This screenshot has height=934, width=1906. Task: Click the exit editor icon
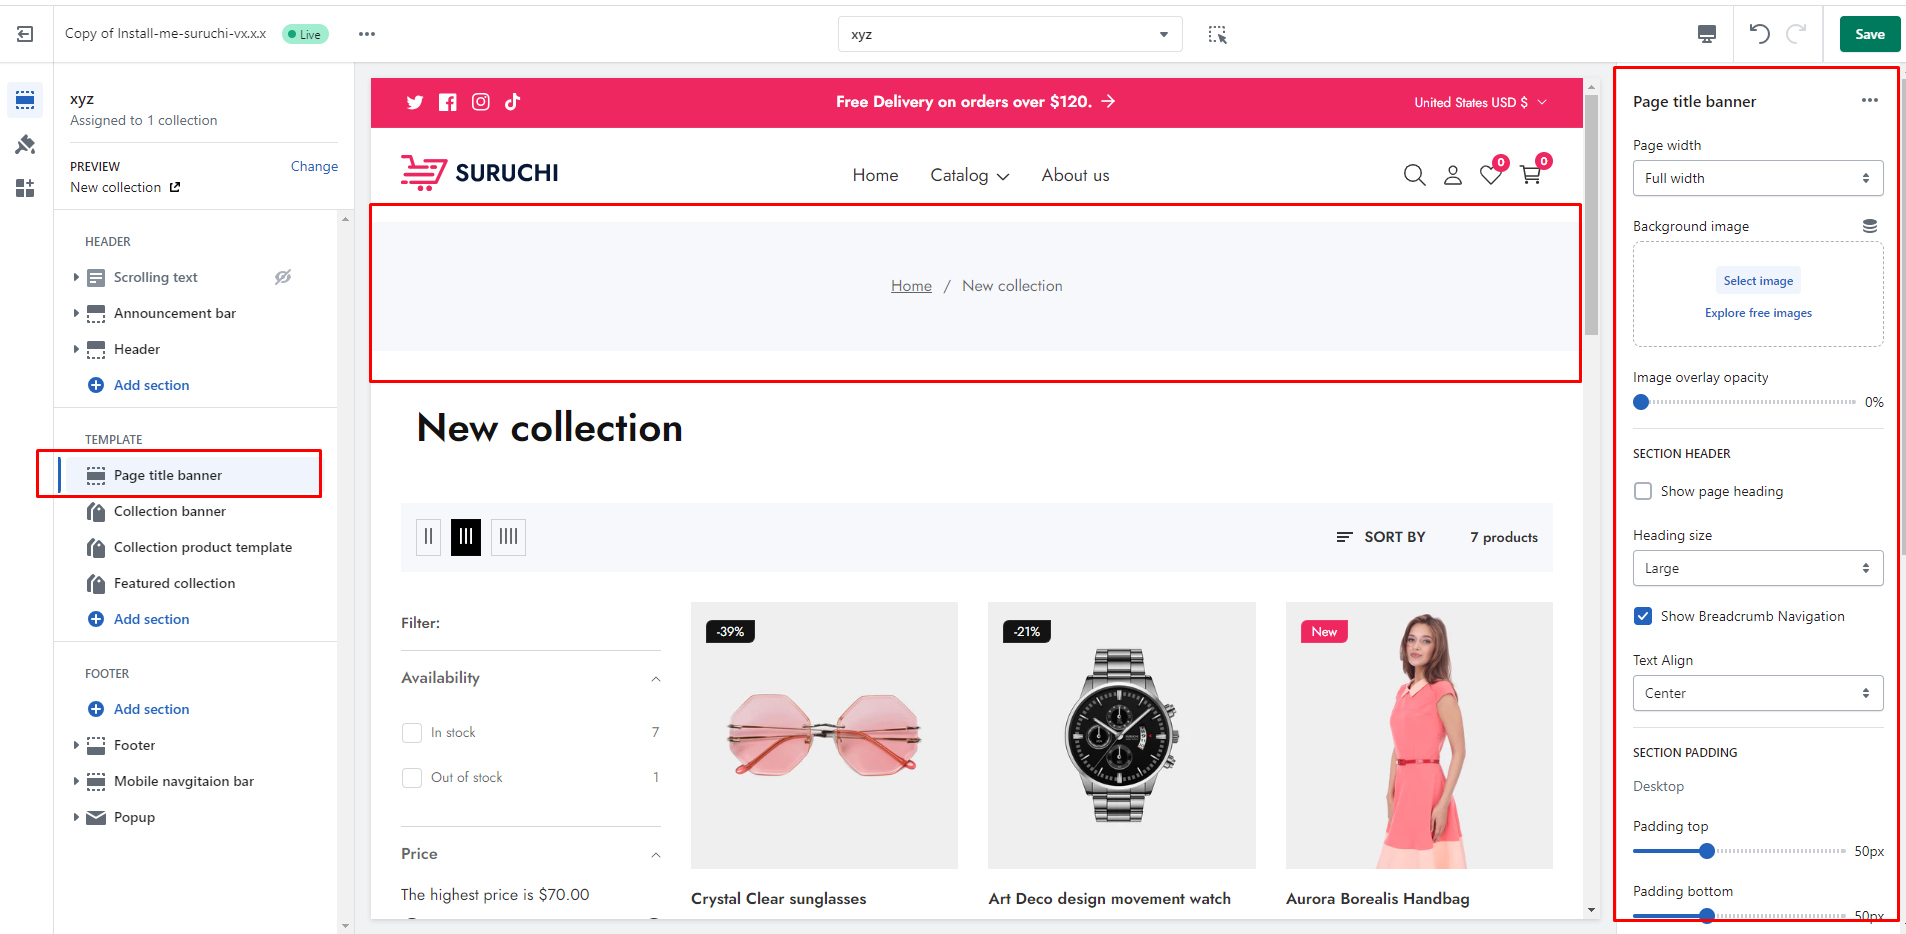[x=25, y=34]
